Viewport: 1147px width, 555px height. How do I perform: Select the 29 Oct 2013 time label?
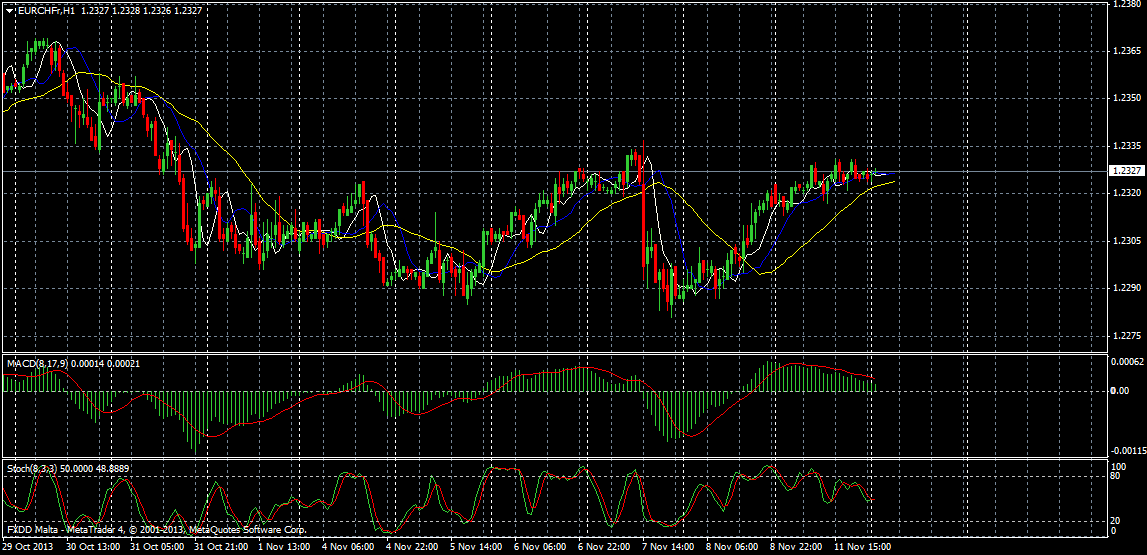click(28, 548)
